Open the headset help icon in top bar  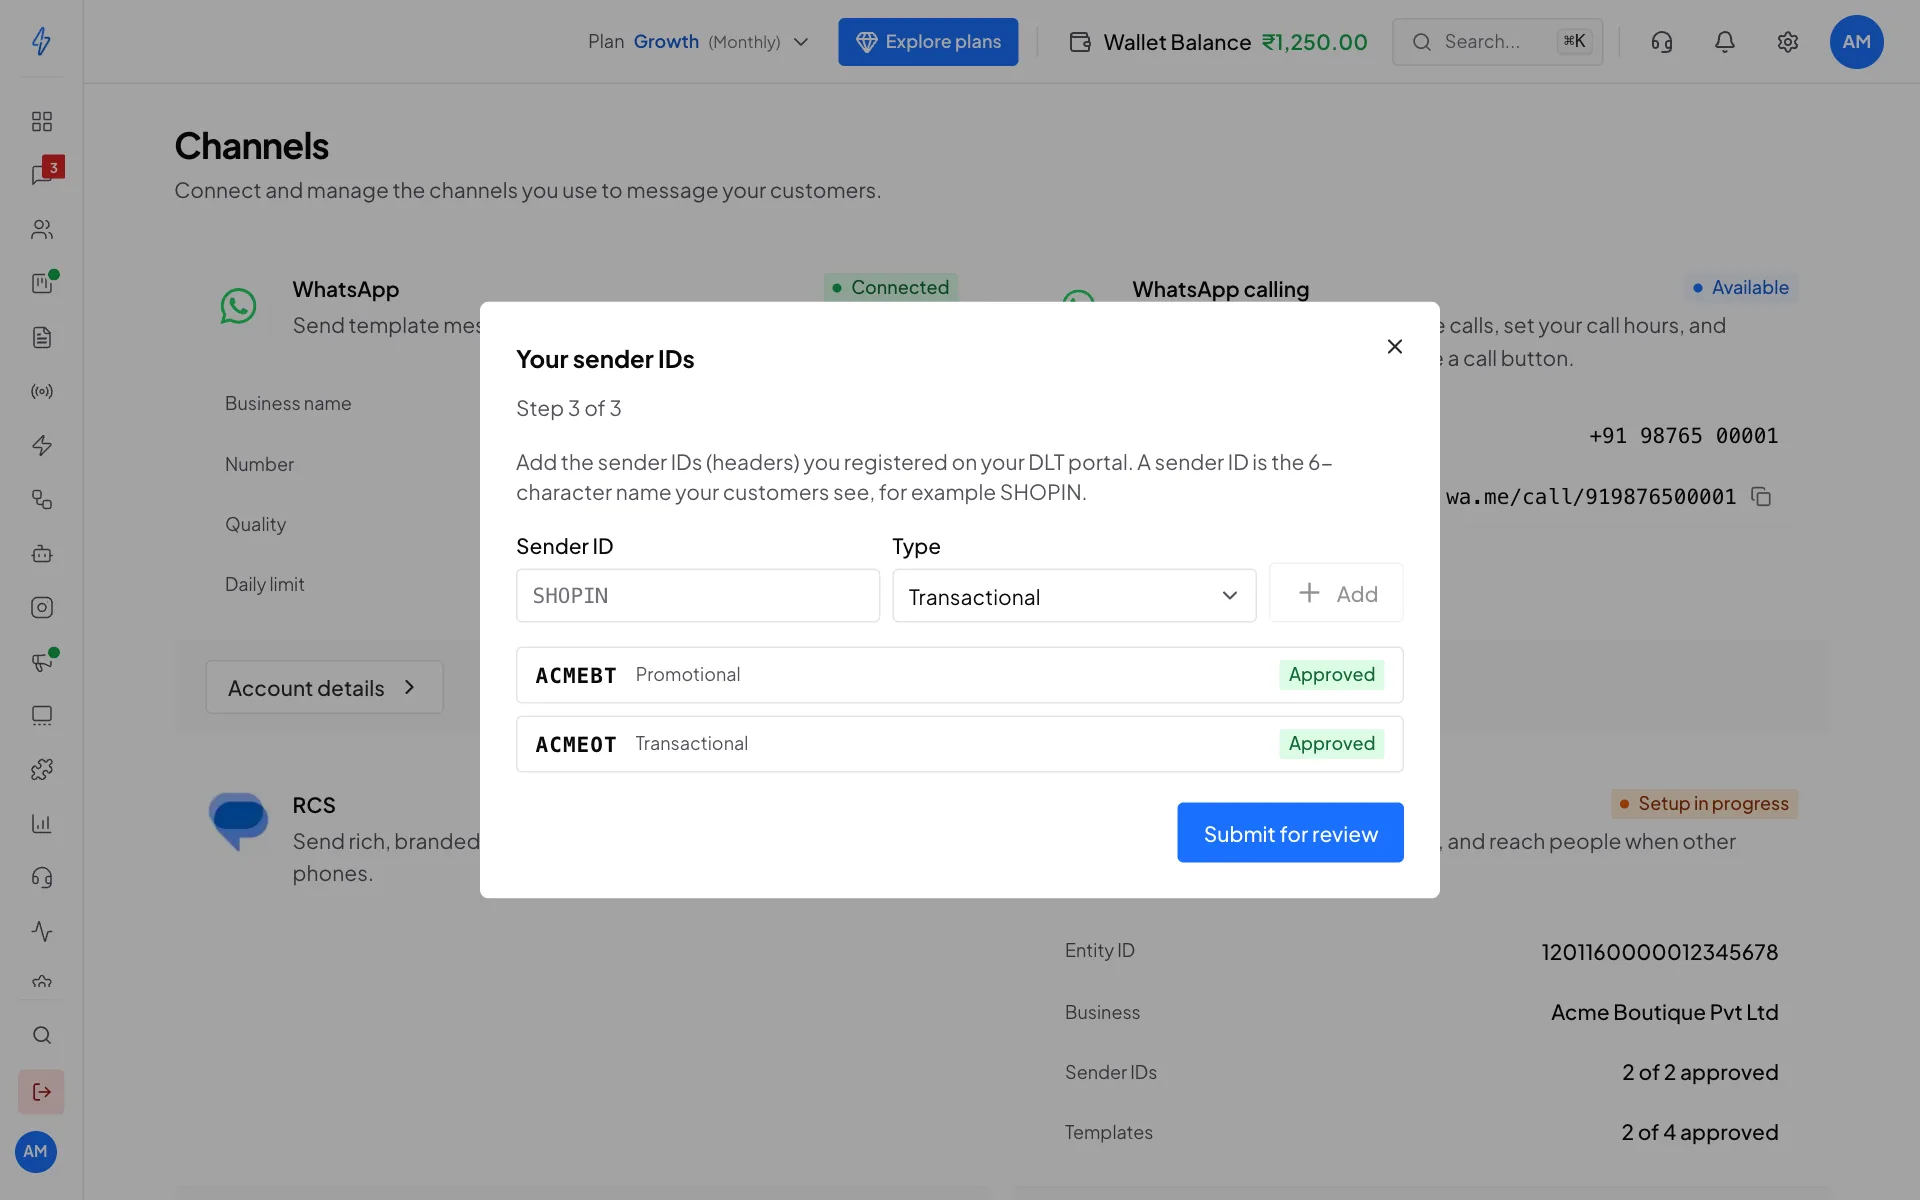1662,42
